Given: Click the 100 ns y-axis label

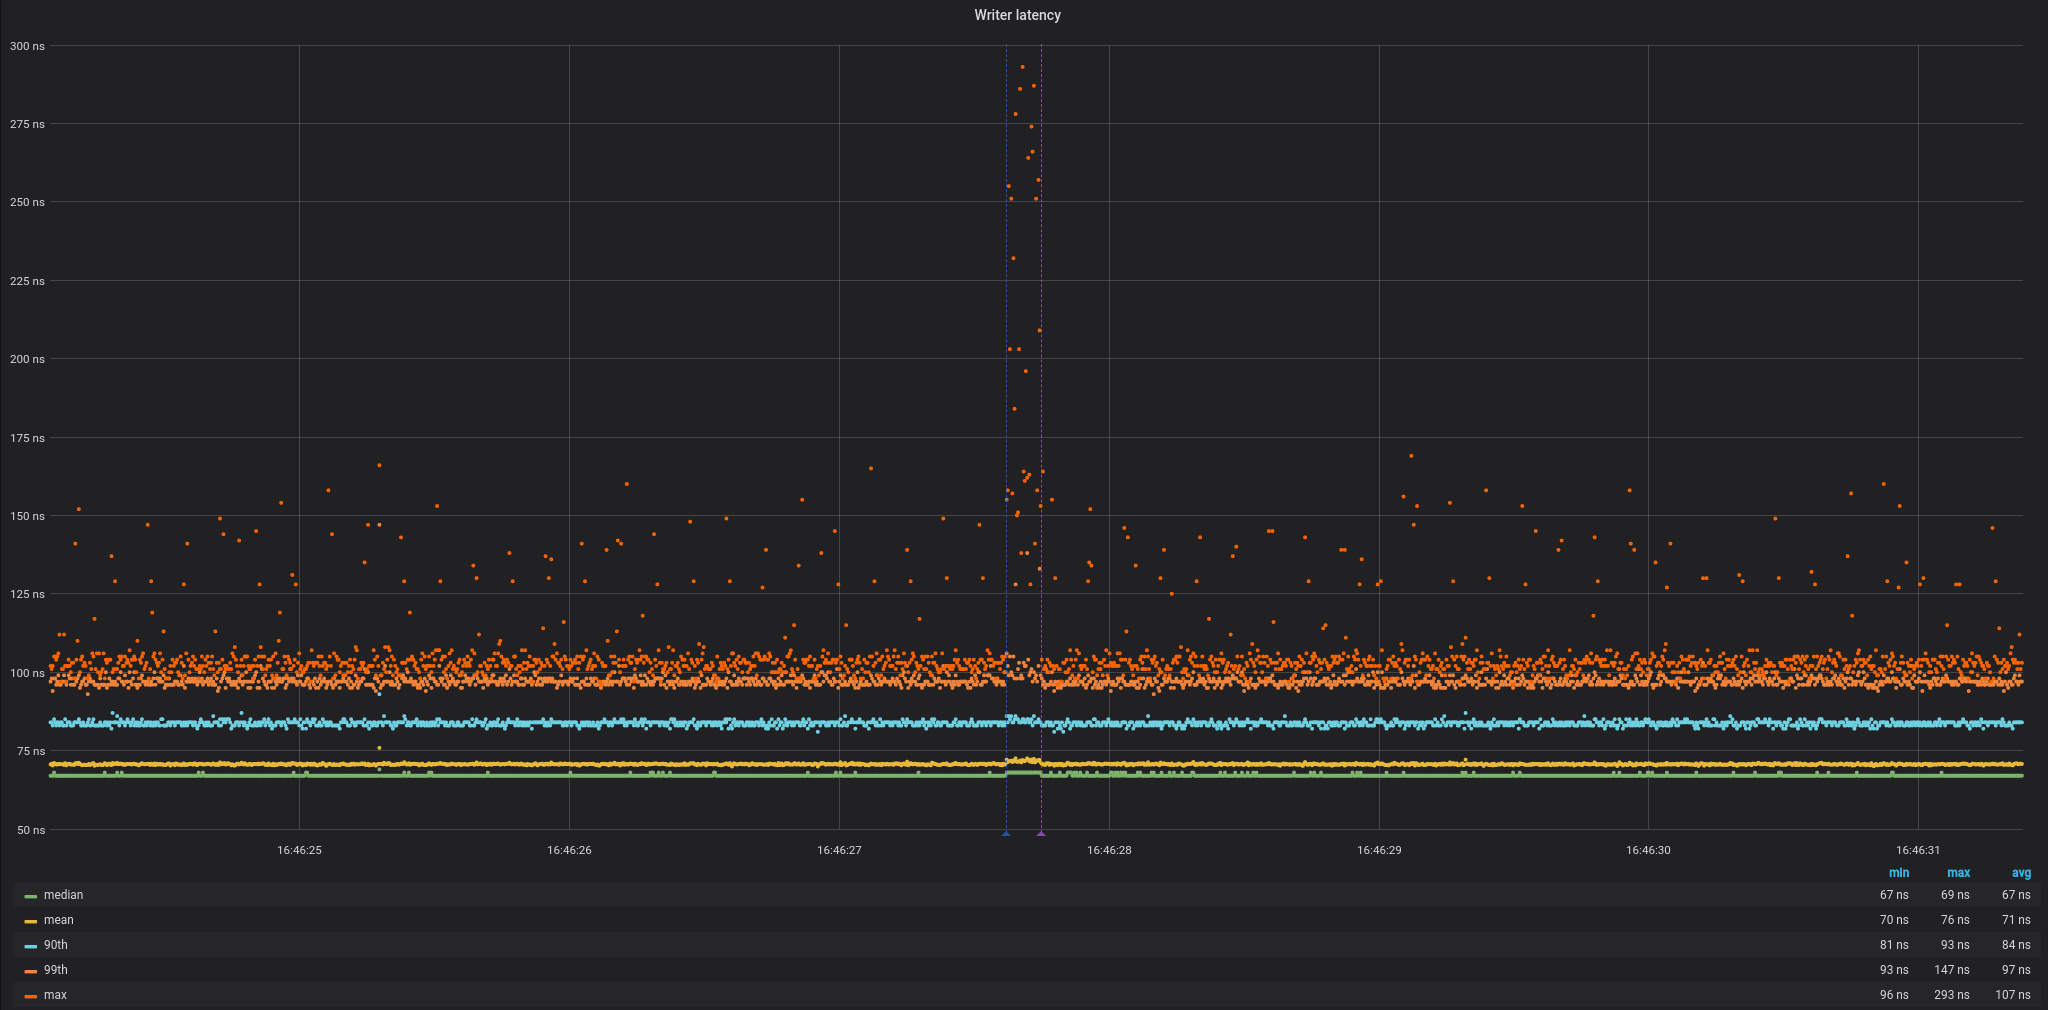Looking at the screenshot, I should 27,673.
